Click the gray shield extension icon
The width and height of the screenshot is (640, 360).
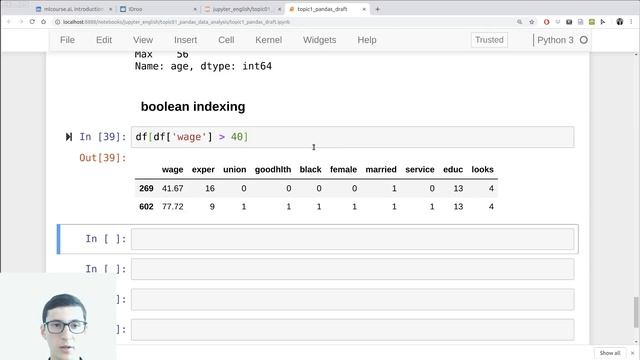[x=558, y=22]
